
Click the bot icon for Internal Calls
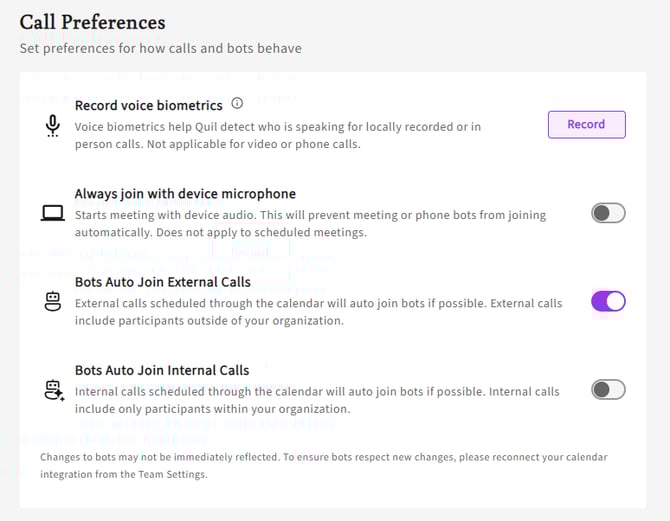point(53,390)
